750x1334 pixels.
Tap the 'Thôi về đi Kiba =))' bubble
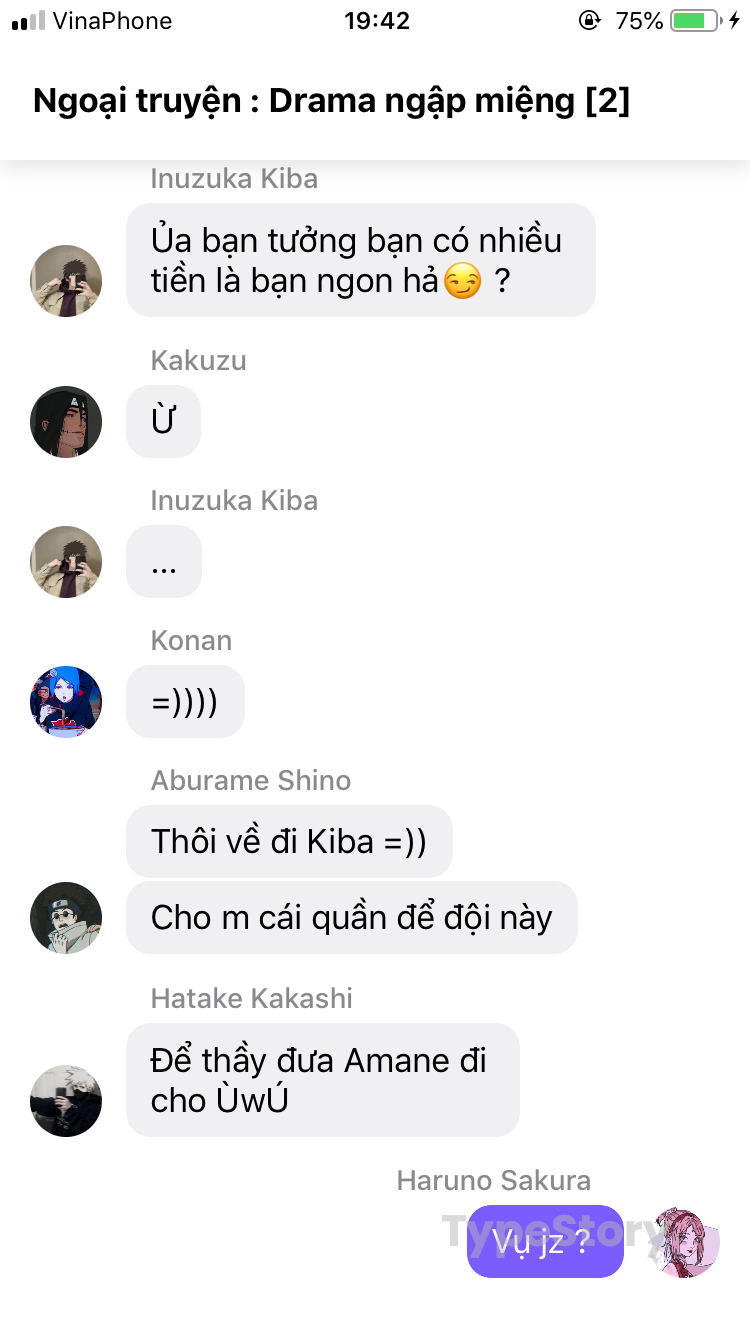tap(289, 841)
